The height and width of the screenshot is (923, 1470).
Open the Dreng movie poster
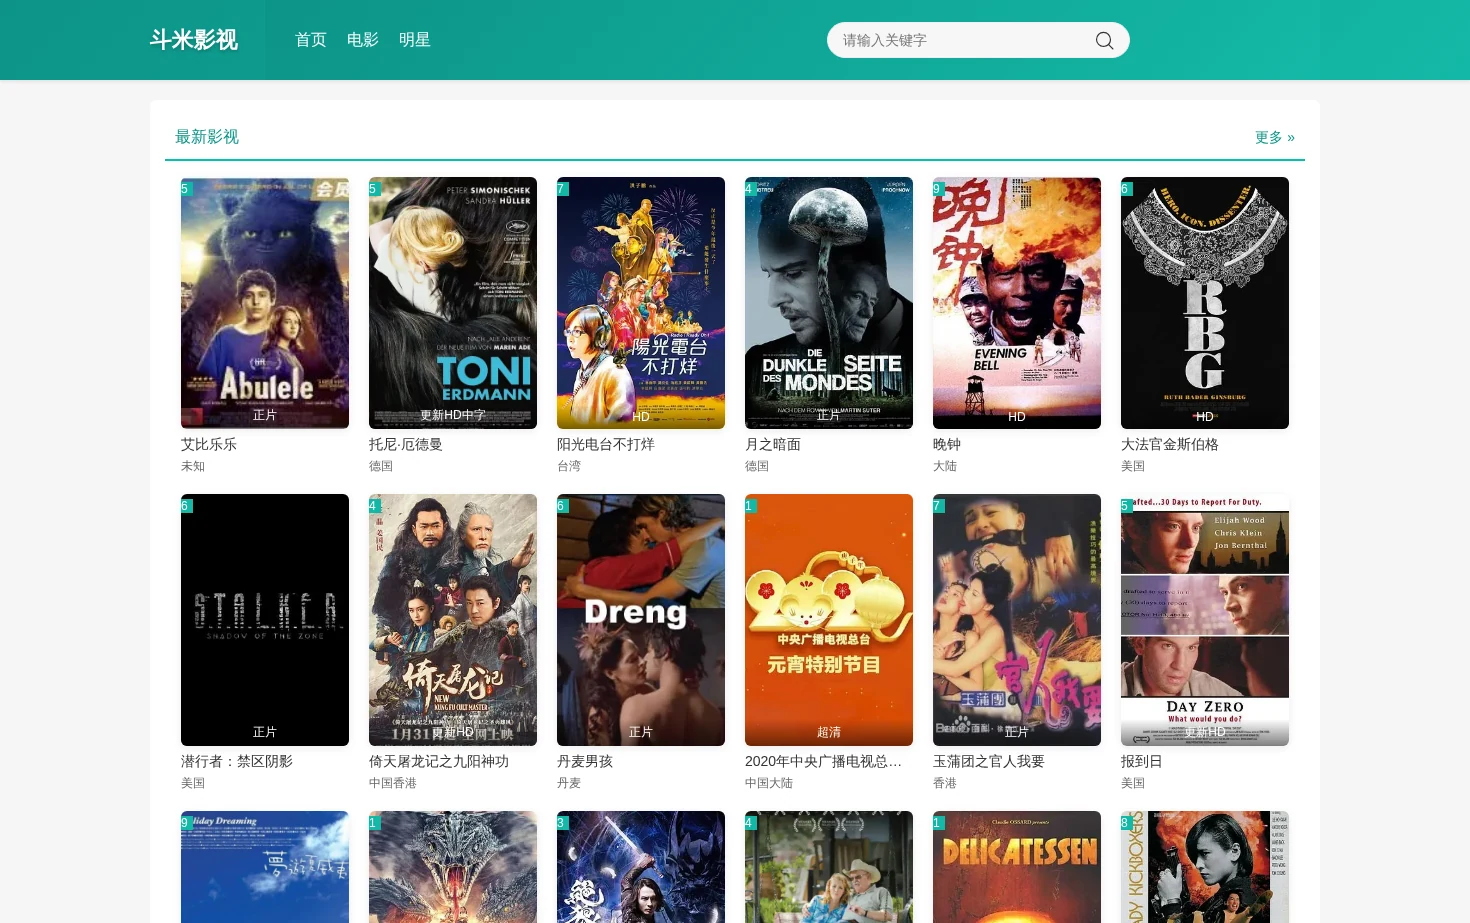coord(641,620)
